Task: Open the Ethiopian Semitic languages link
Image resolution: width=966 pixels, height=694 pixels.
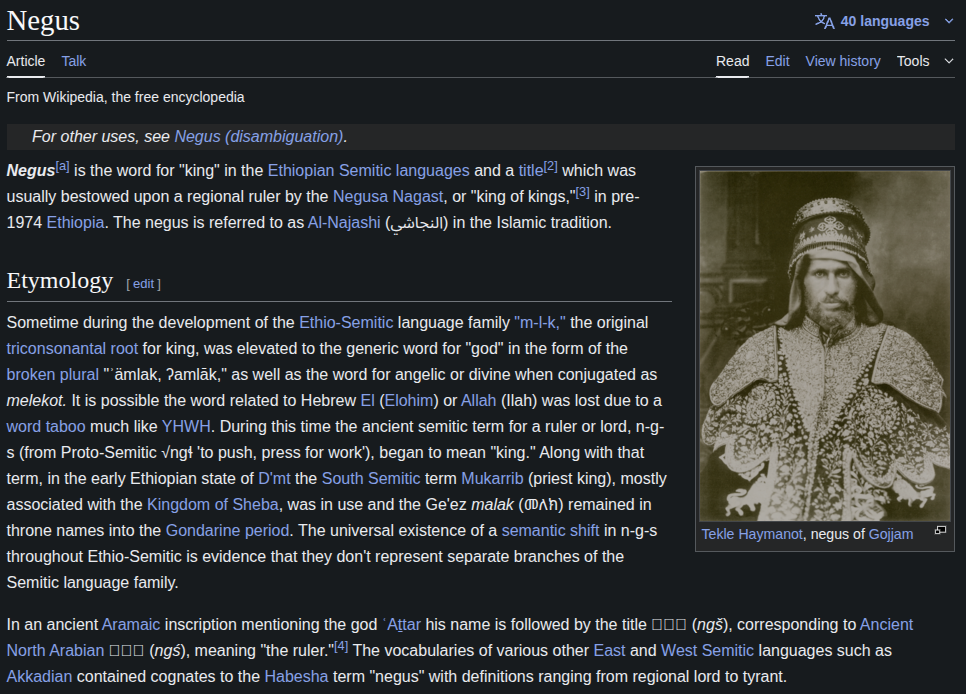Action: pos(368,171)
